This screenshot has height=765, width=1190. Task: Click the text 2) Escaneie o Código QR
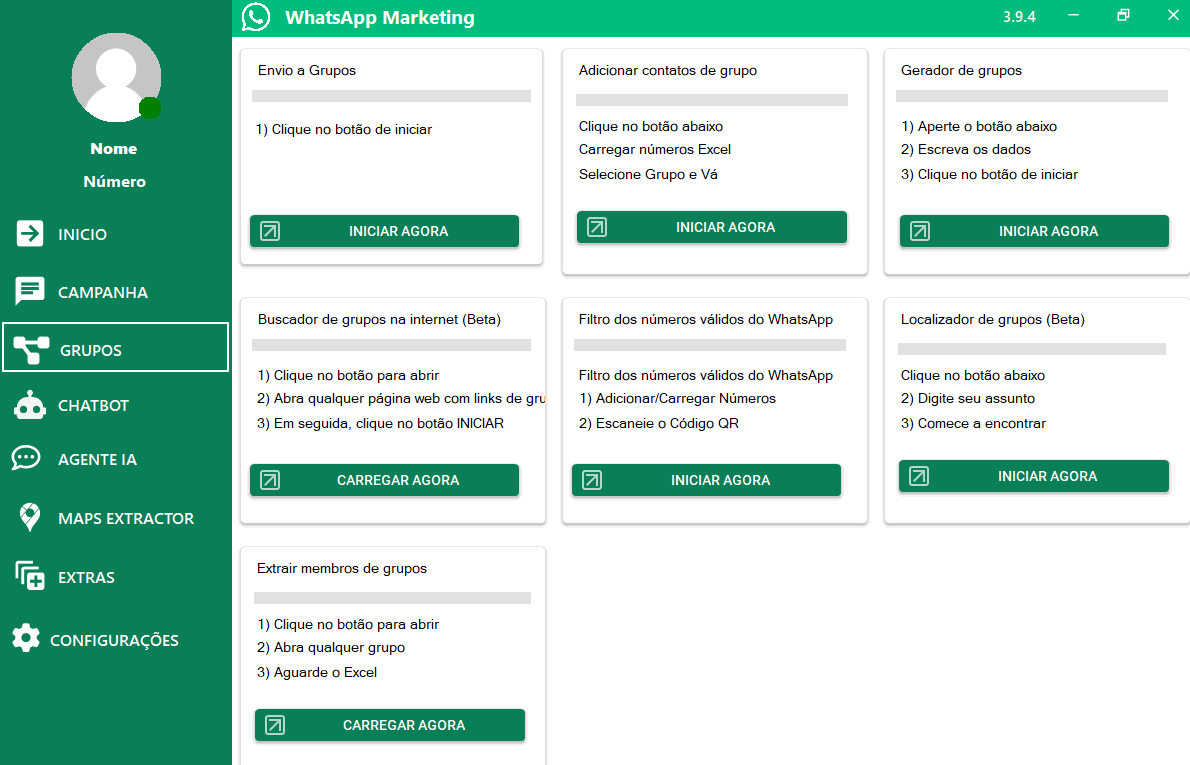click(x=659, y=423)
